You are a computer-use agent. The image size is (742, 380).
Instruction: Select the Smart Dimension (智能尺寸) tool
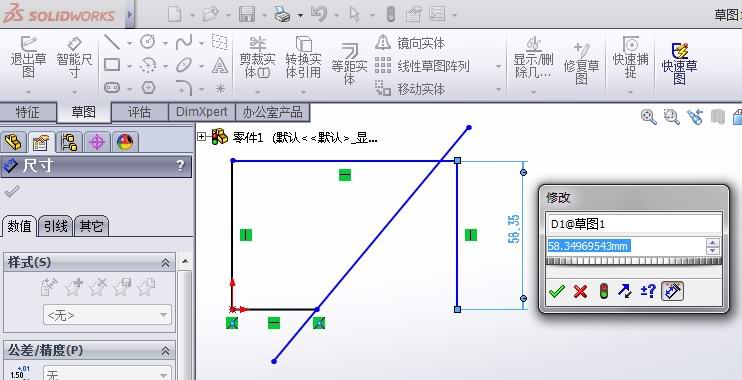pos(74,44)
